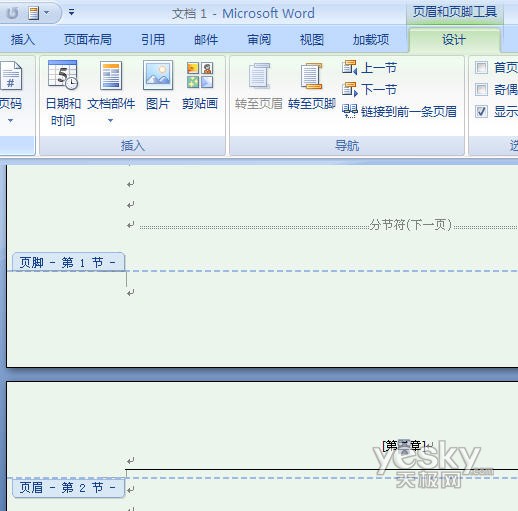
Task: Open the Add-Ins (加载项) tab
Action: [x=371, y=40]
